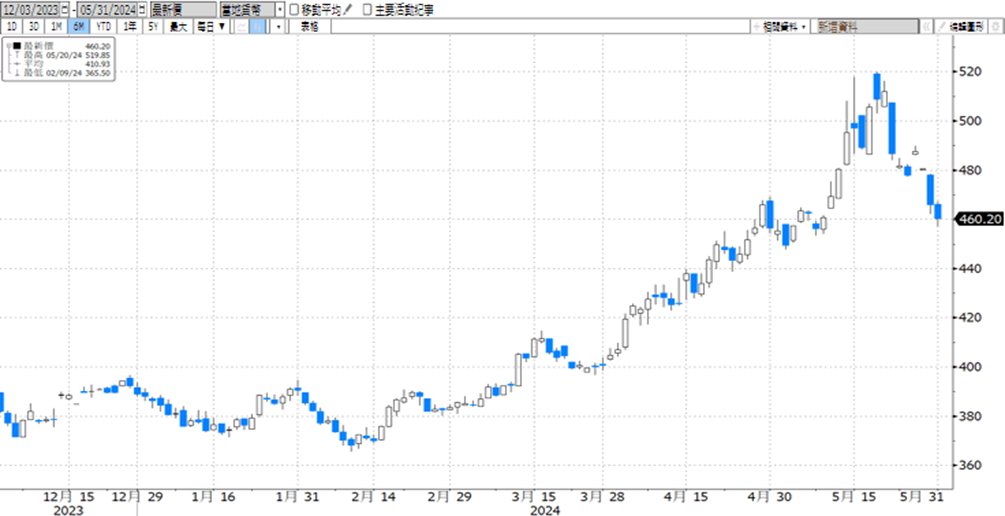
Task: Click the 最低 02/09/24 legend row
Action: [x=62, y=73]
